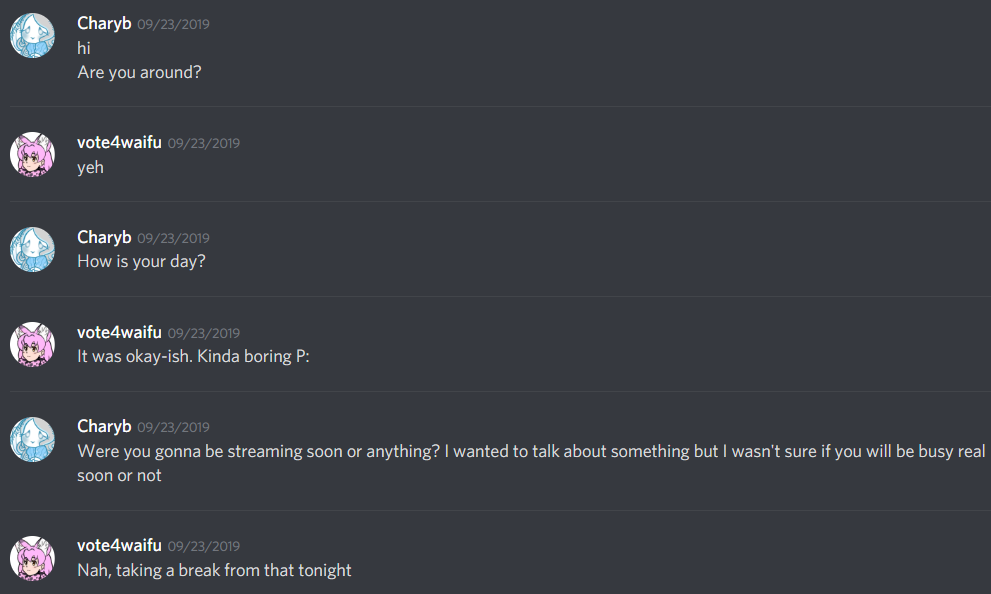Click the timestamp on the "okay-ish" message
Screen dimensions: 991x594
(203, 333)
